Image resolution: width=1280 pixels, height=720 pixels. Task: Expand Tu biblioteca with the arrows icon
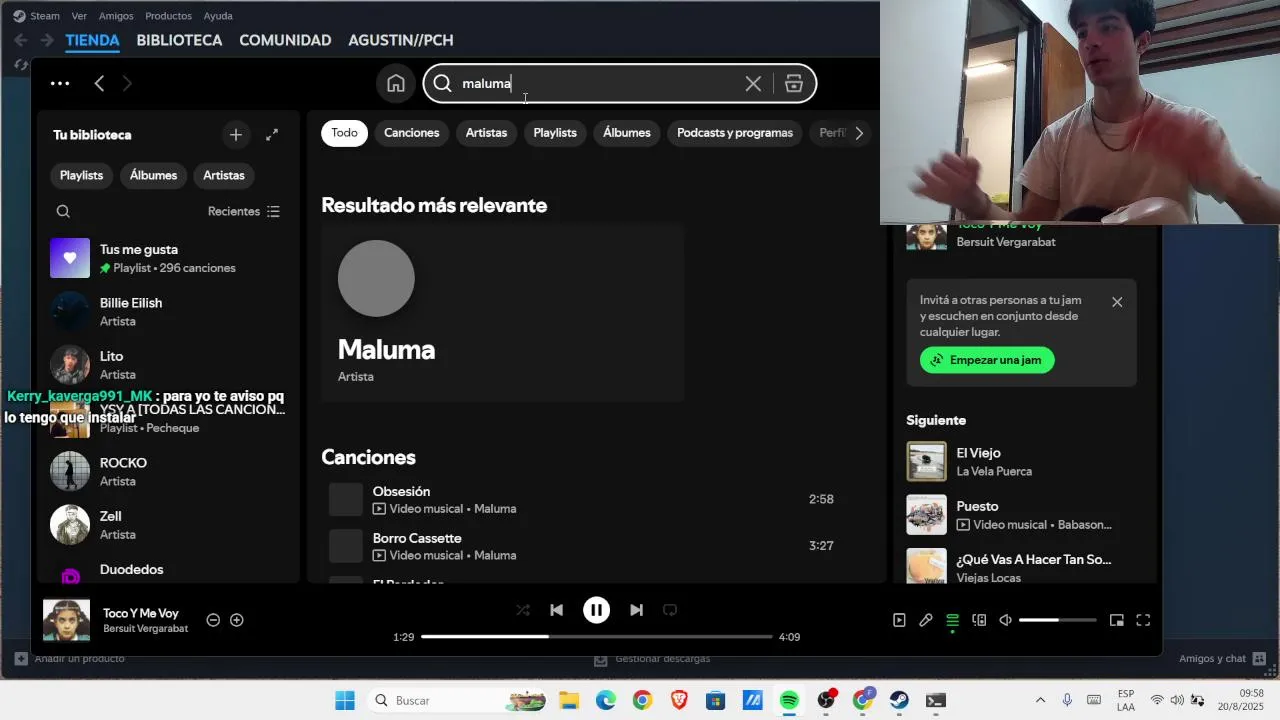coord(272,135)
